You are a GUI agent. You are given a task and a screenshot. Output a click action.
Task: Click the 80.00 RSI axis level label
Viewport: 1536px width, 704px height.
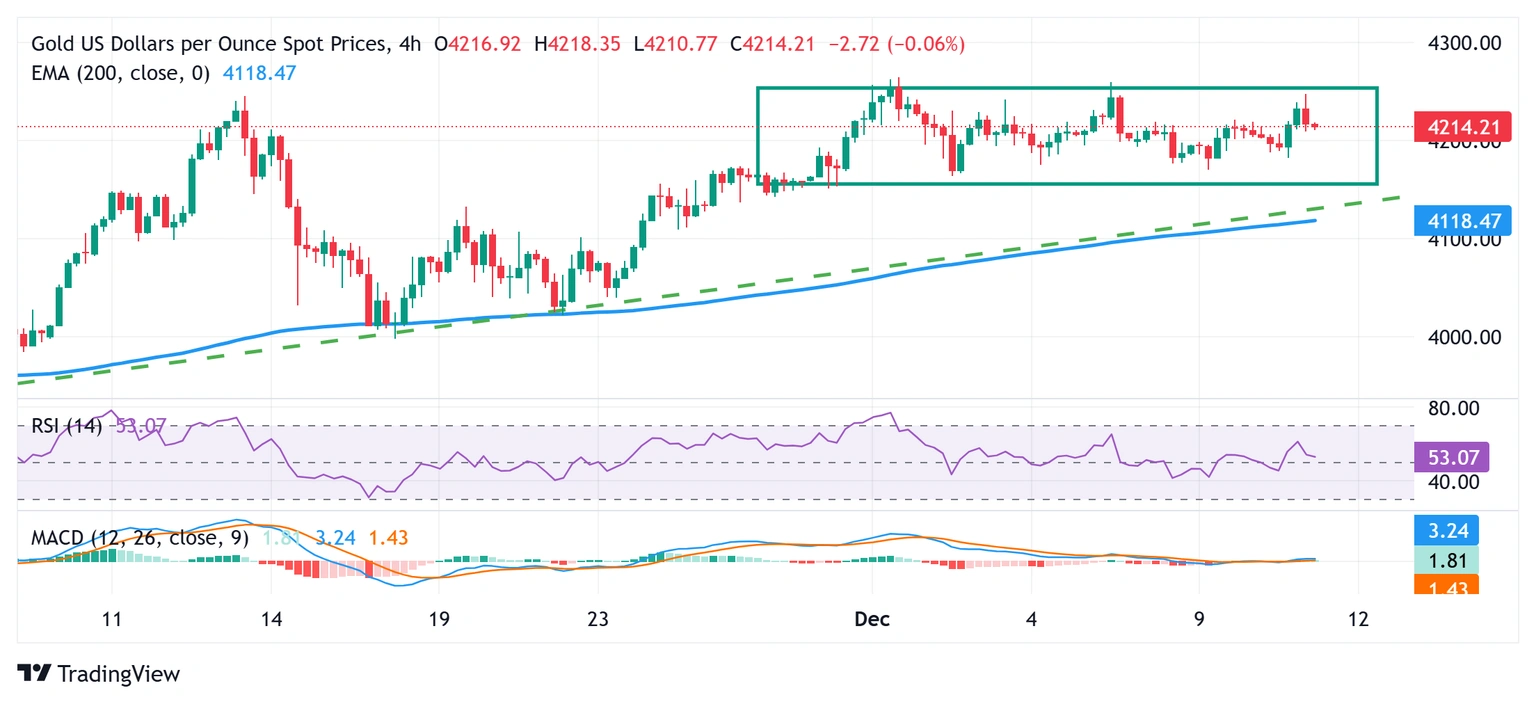click(x=1453, y=408)
